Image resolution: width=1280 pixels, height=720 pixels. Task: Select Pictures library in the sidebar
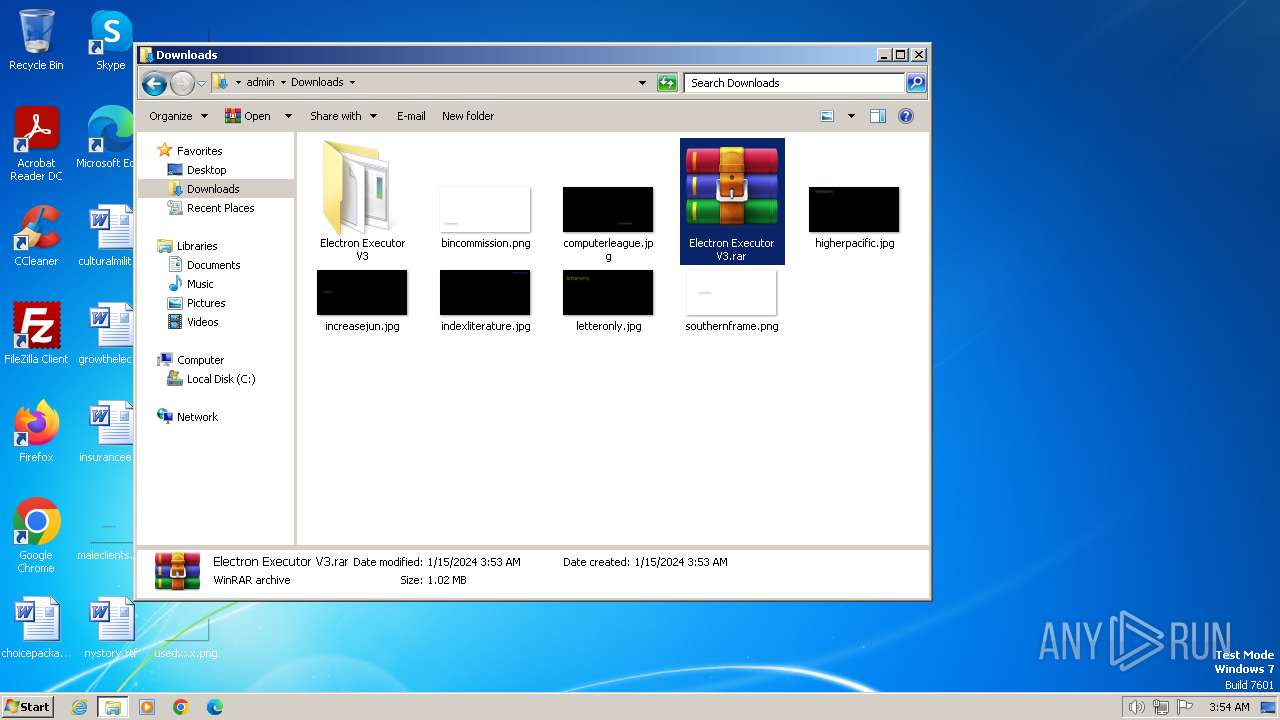tap(206, 303)
